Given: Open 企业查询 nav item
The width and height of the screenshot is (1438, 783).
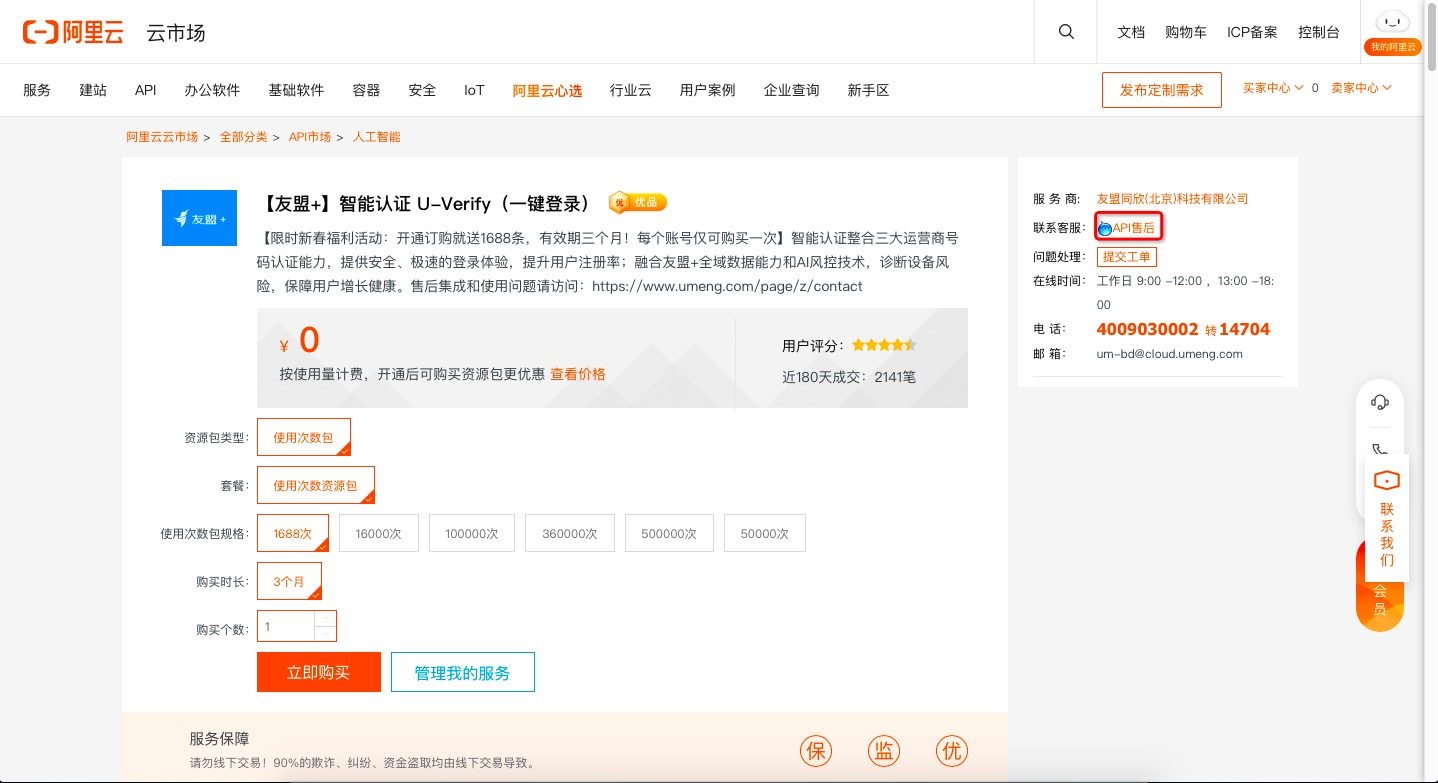Looking at the screenshot, I should pyautogui.click(x=792, y=90).
